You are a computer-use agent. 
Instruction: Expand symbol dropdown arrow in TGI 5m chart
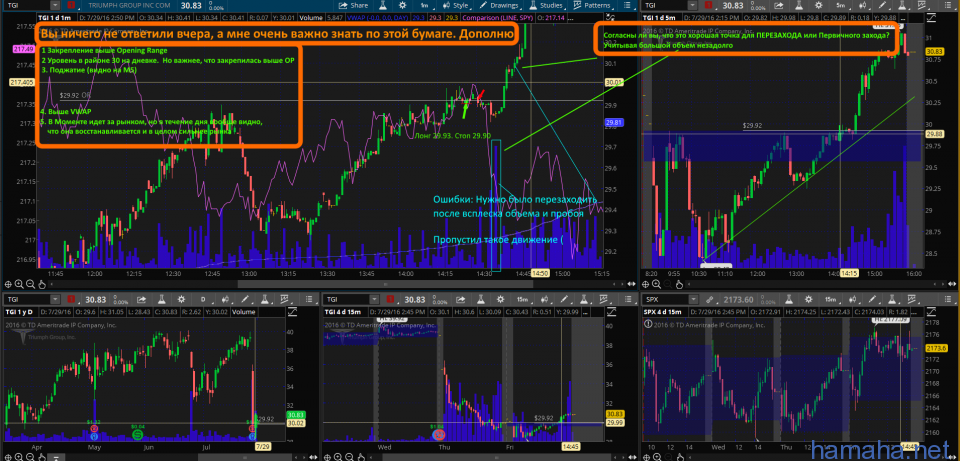pyautogui.click(x=692, y=6)
